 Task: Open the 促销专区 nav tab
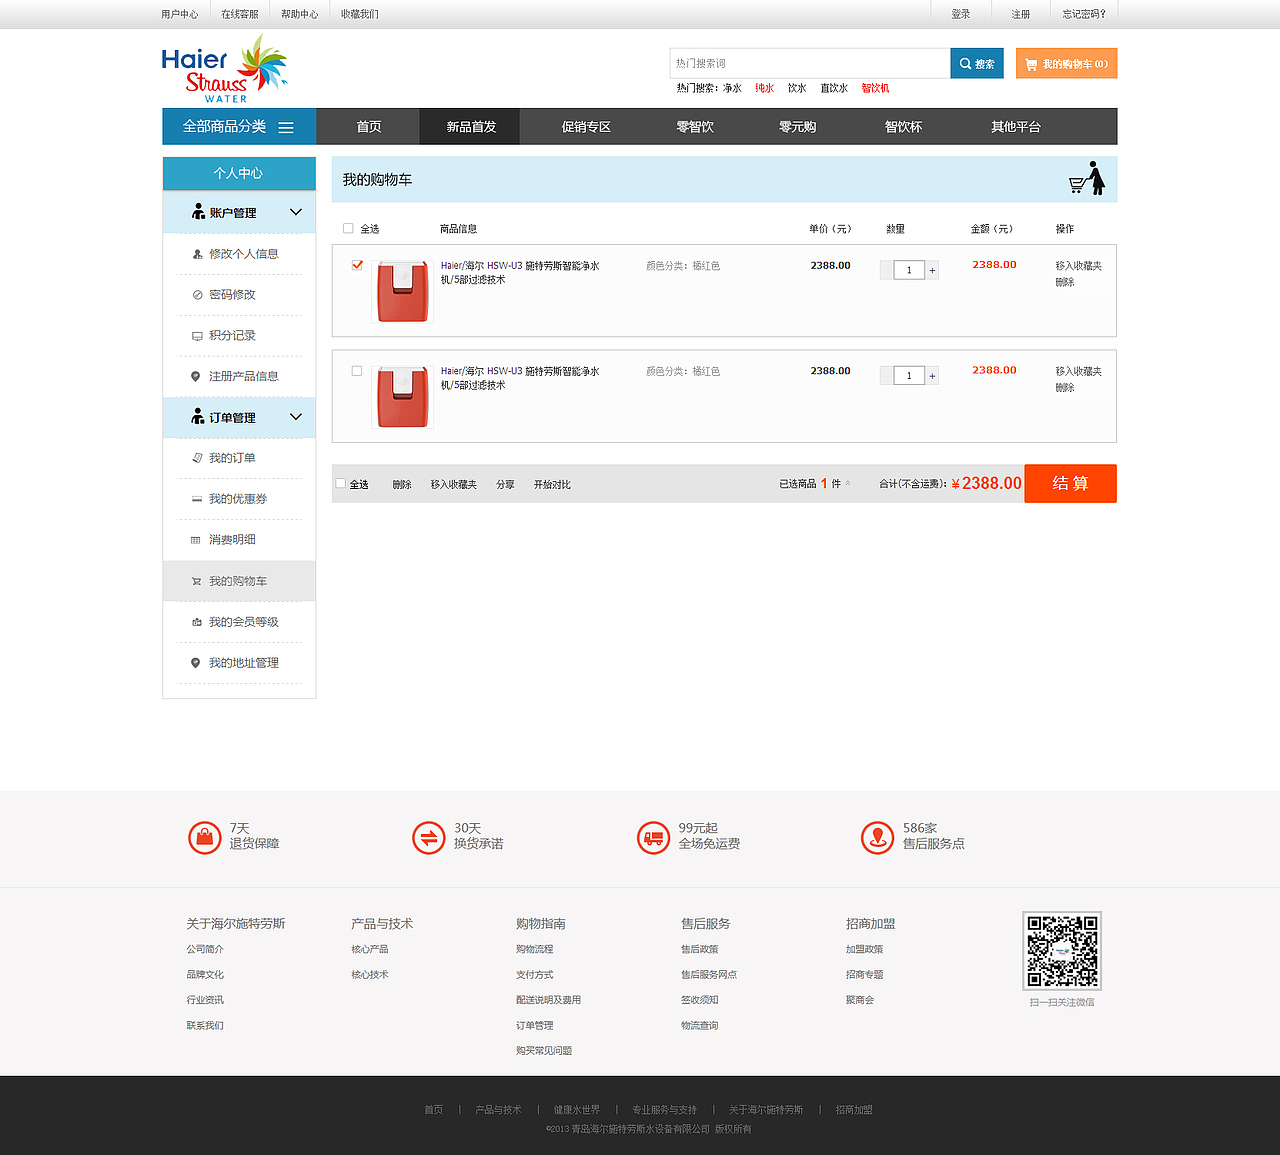pyautogui.click(x=586, y=127)
